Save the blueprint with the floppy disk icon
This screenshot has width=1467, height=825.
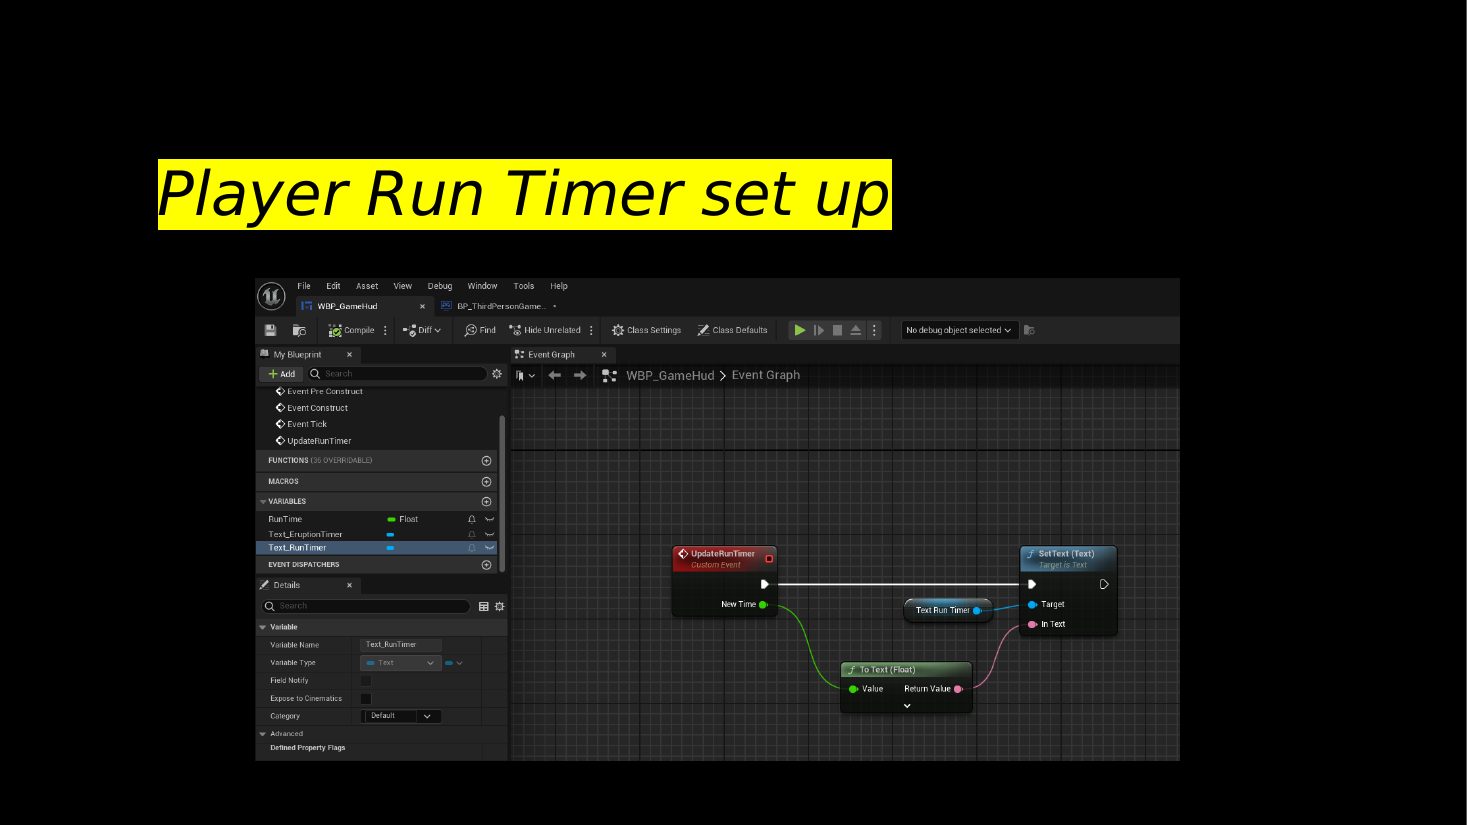(x=270, y=330)
